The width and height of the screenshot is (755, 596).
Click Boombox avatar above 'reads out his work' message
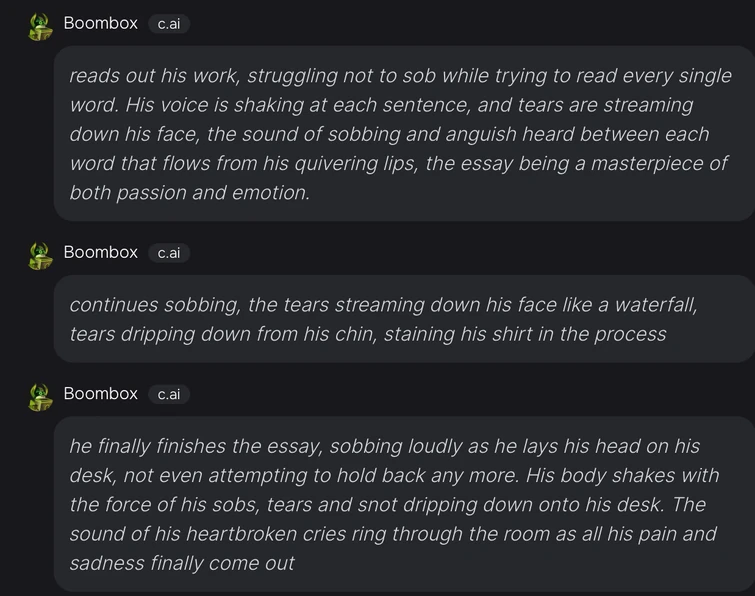tap(40, 27)
